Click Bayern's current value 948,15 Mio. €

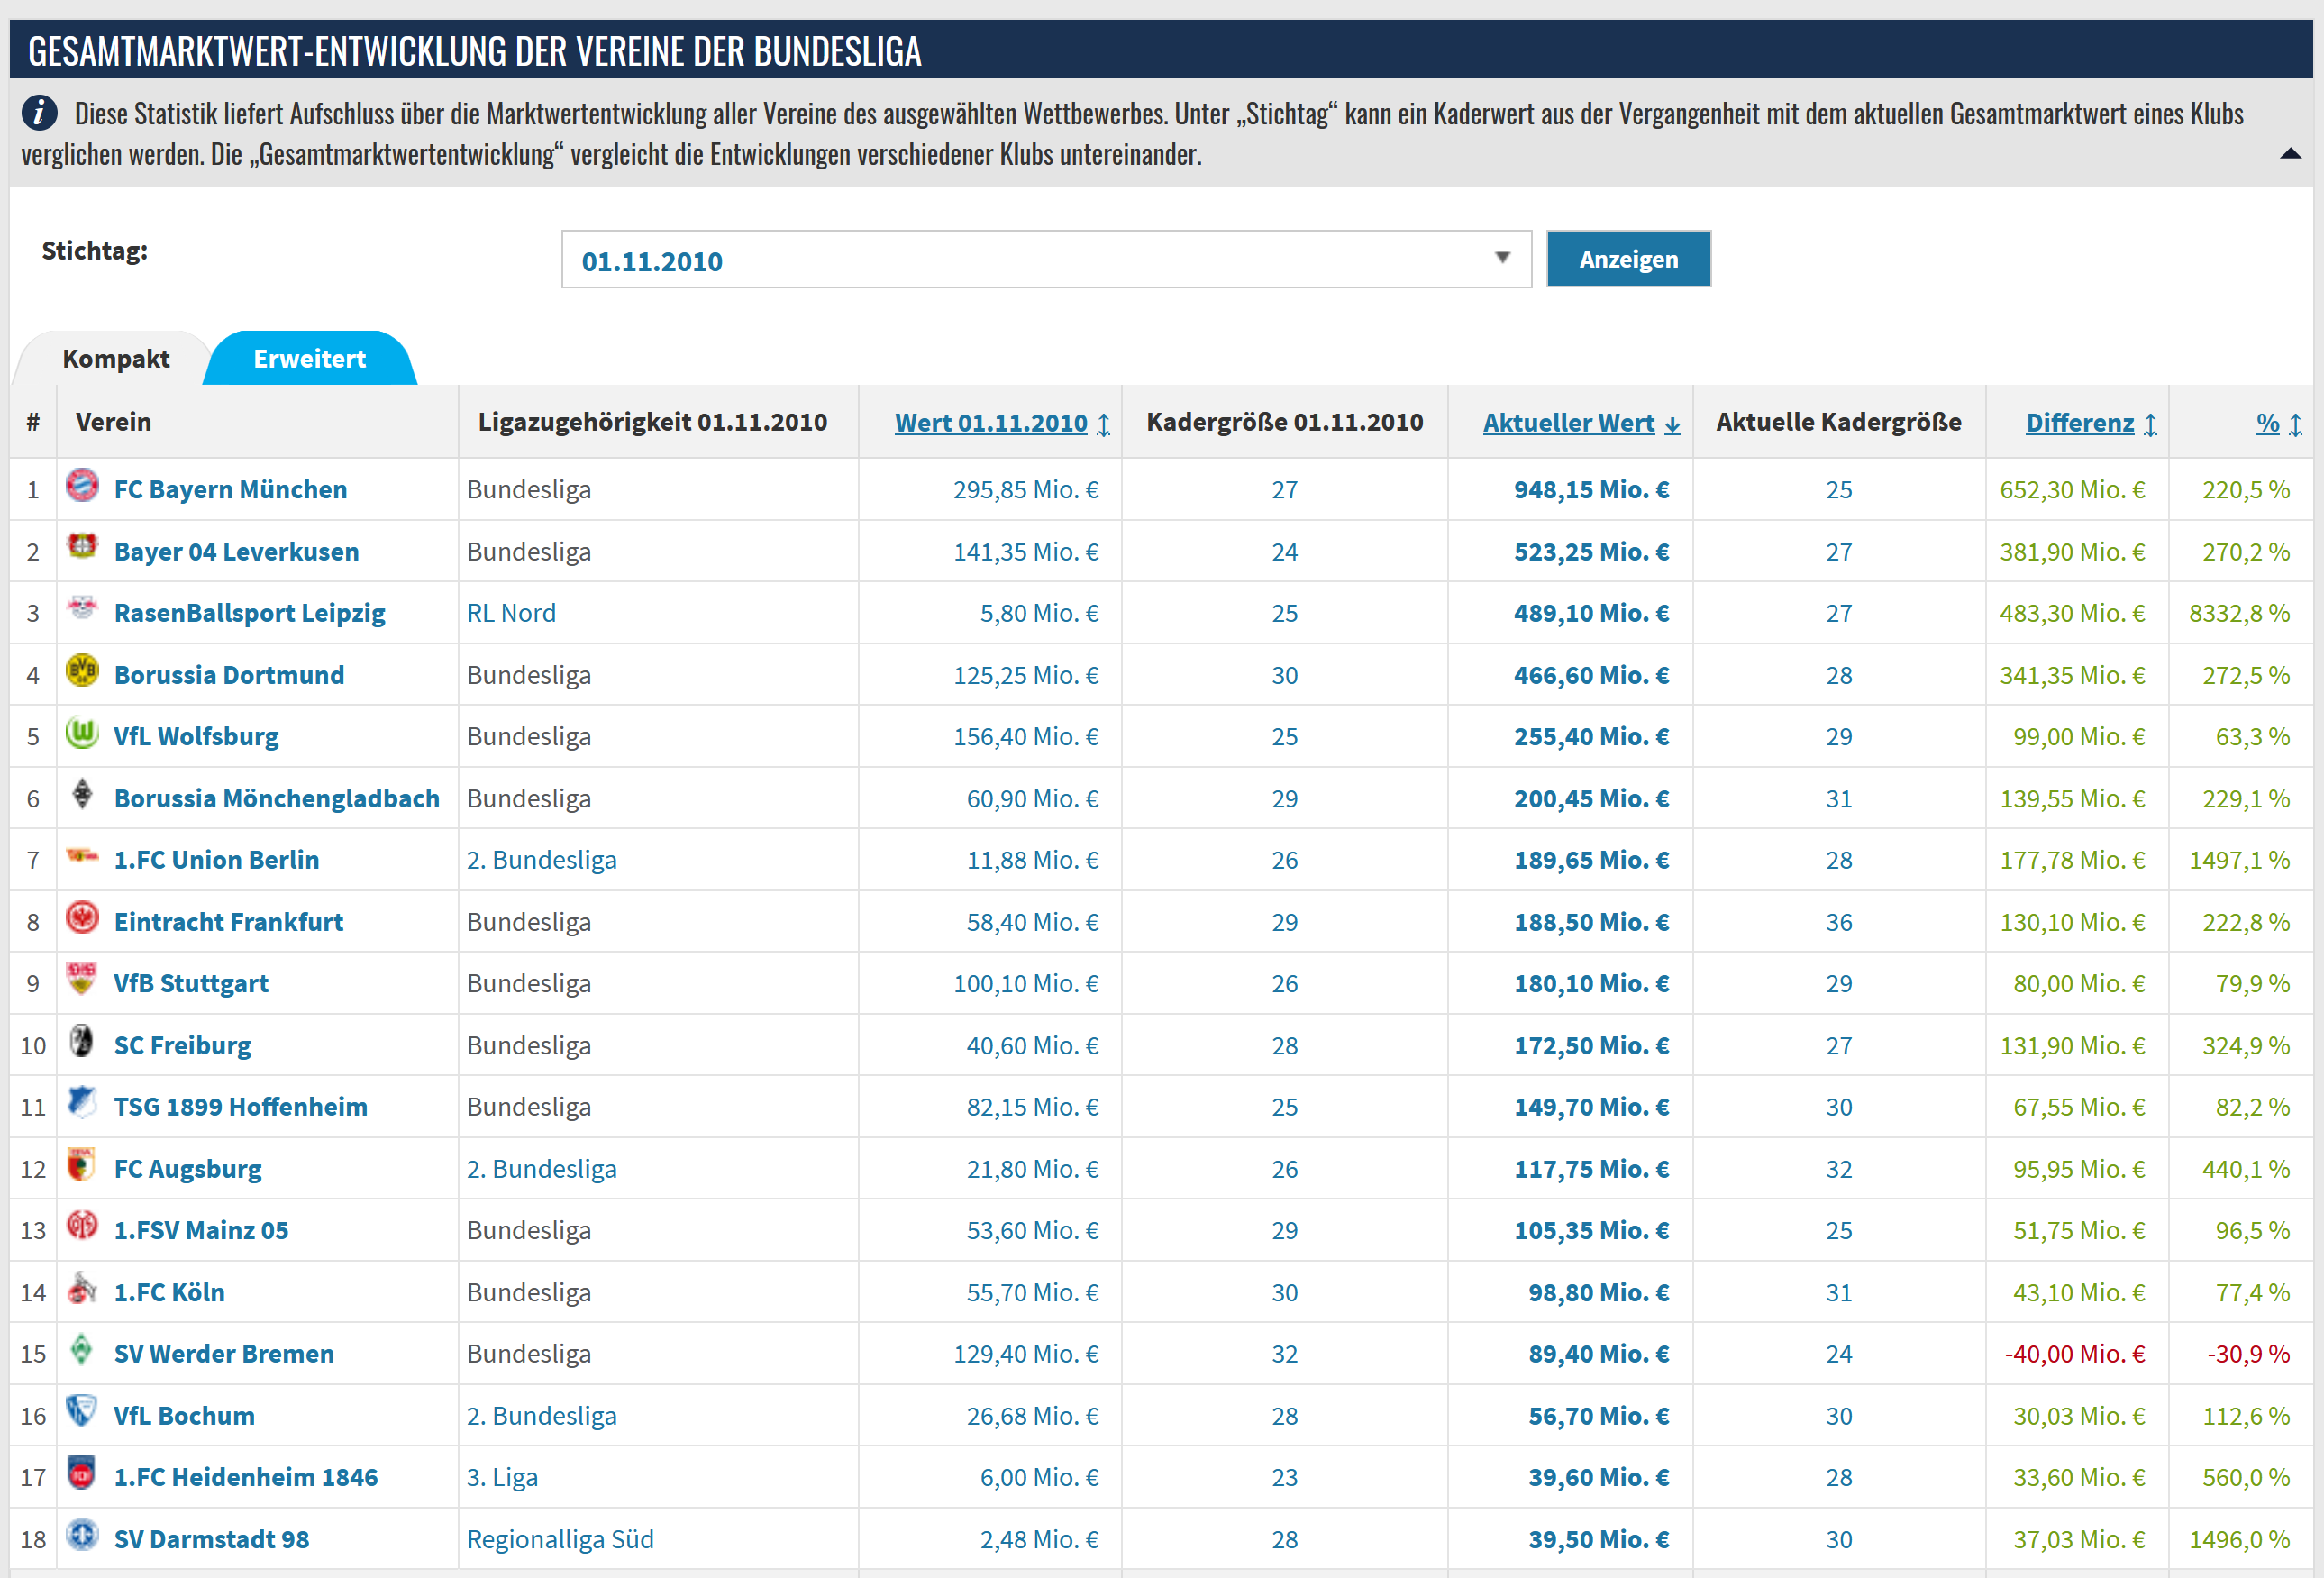pos(1592,490)
